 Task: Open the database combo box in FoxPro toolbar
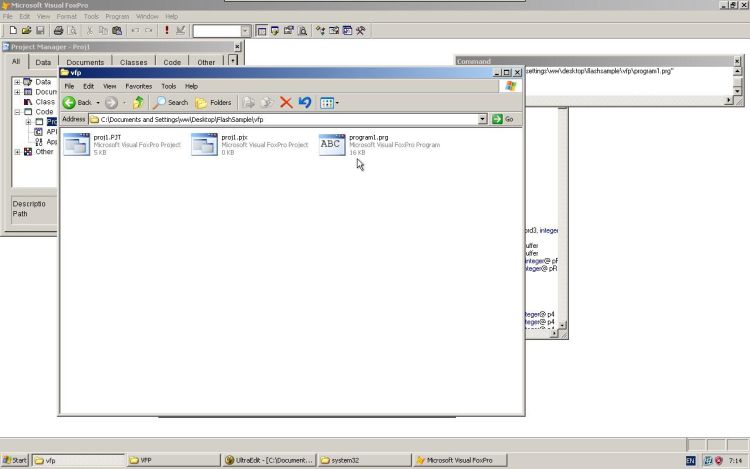tap(245, 31)
